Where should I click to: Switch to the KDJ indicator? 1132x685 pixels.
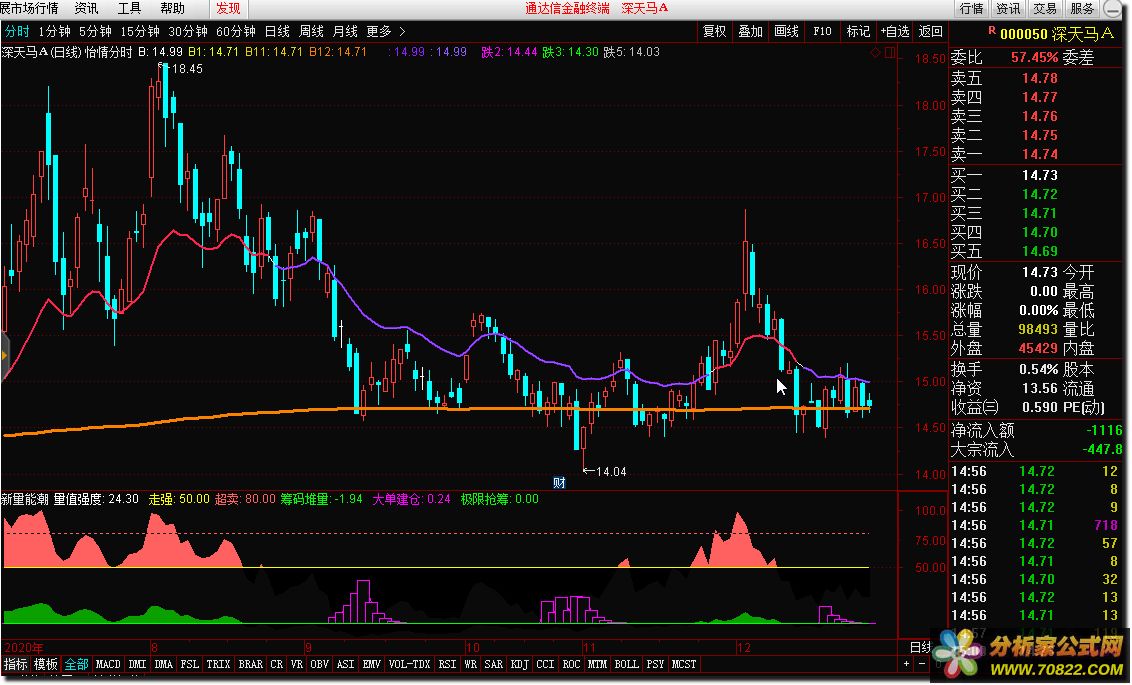coord(520,664)
